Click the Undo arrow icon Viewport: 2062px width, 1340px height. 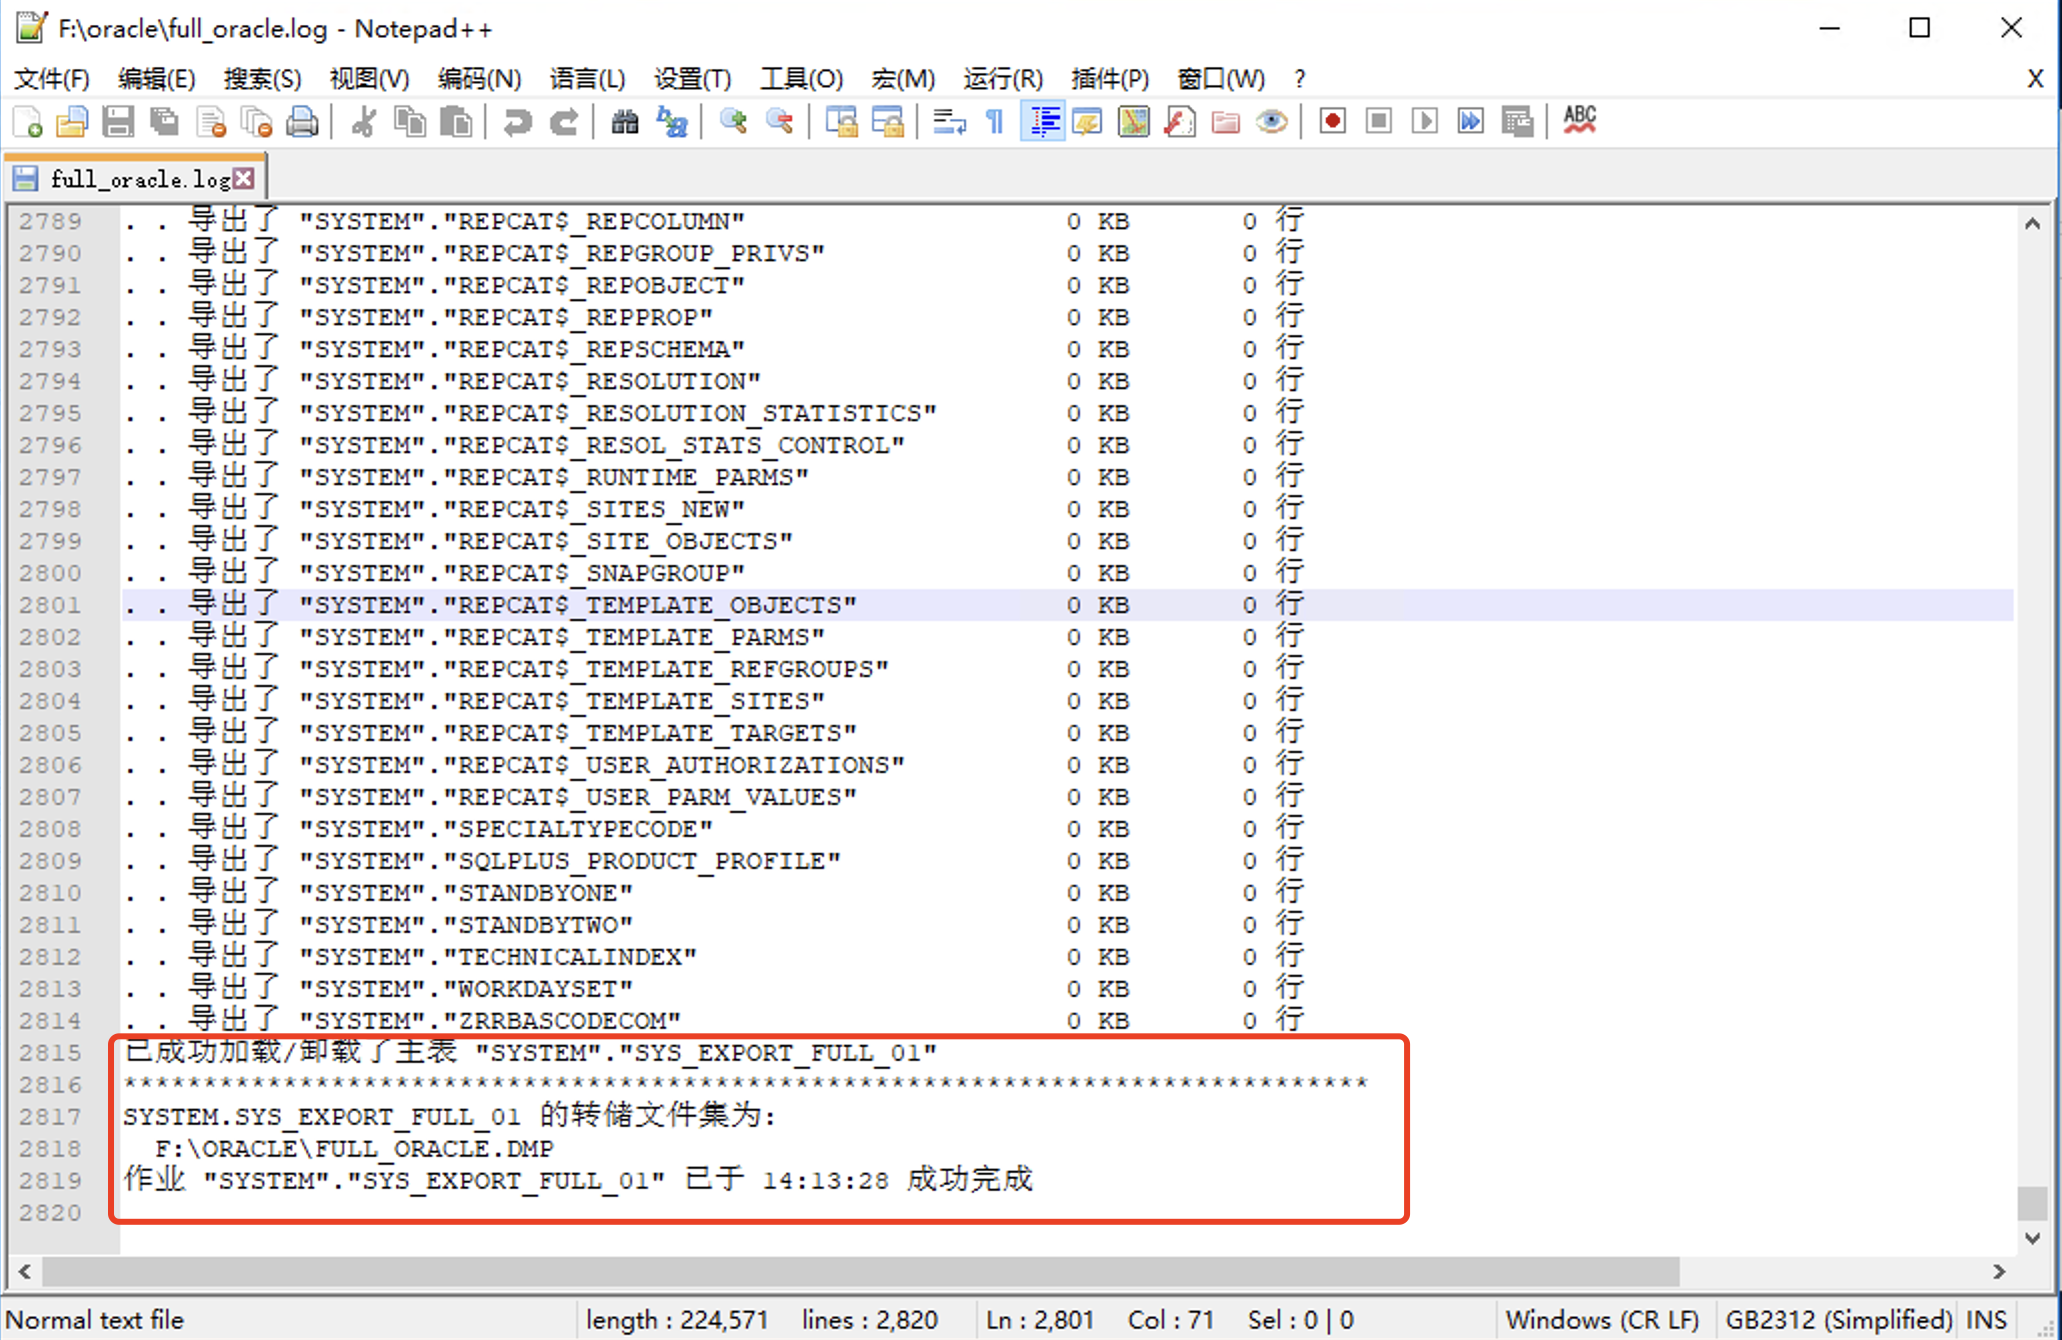click(x=517, y=122)
